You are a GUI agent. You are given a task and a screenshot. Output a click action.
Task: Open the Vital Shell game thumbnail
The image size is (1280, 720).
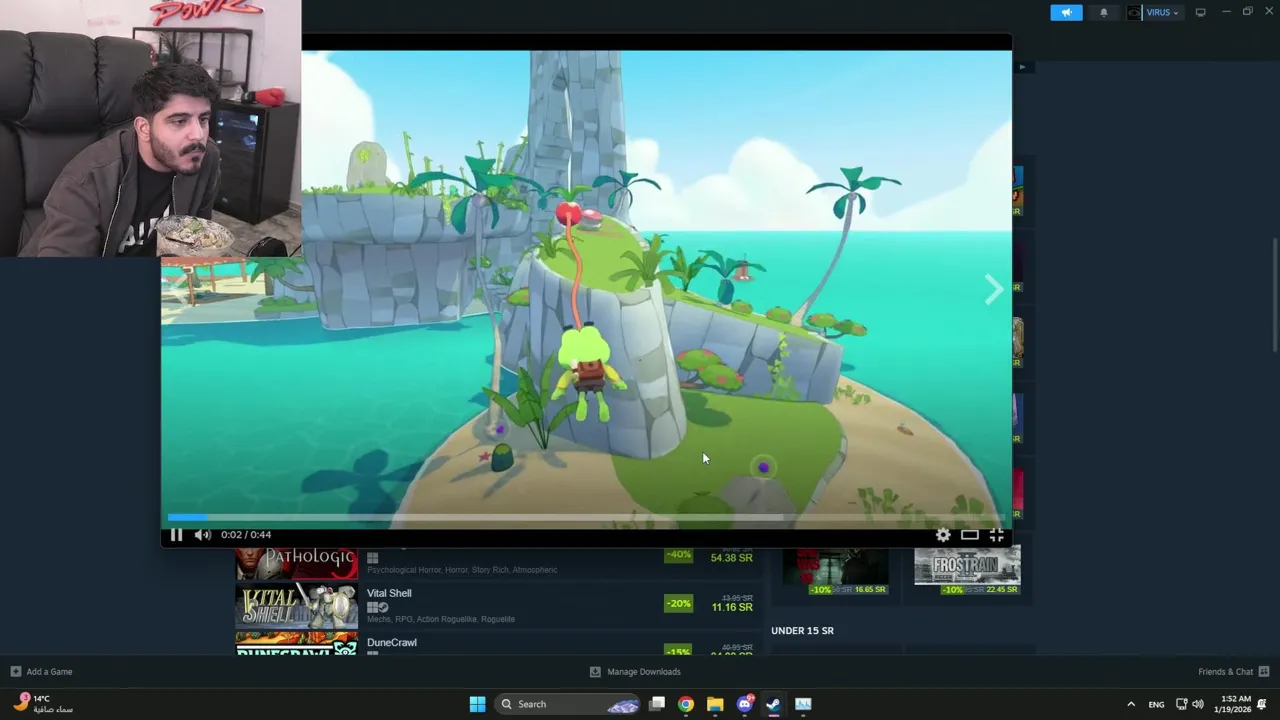[296, 607]
